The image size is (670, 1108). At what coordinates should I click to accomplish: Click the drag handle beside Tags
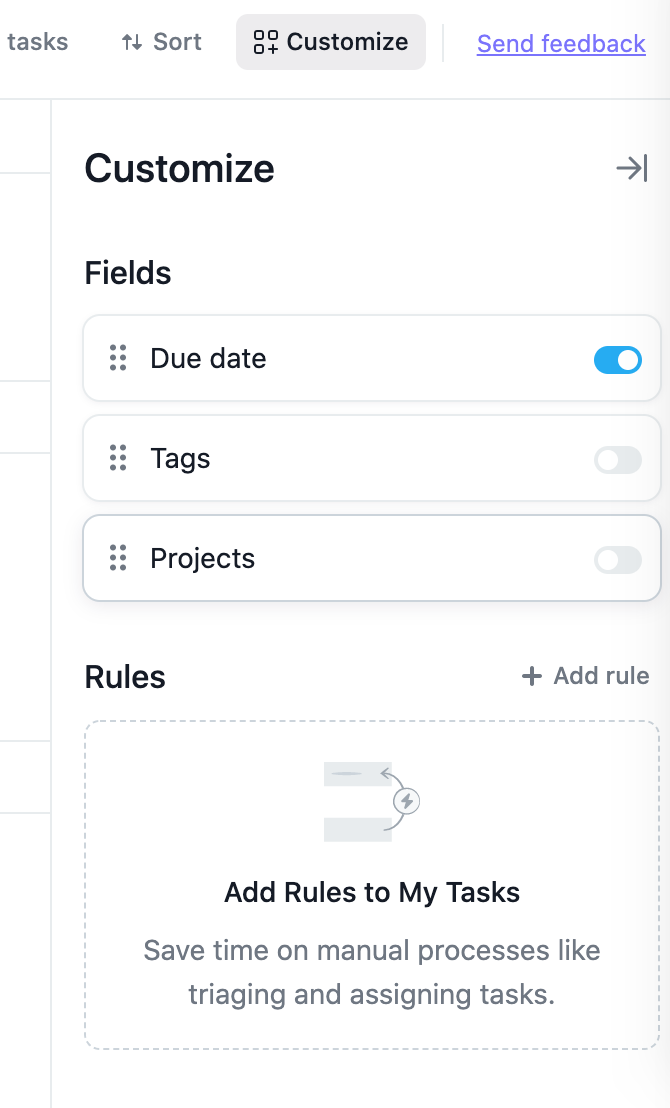click(x=118, y=458)
